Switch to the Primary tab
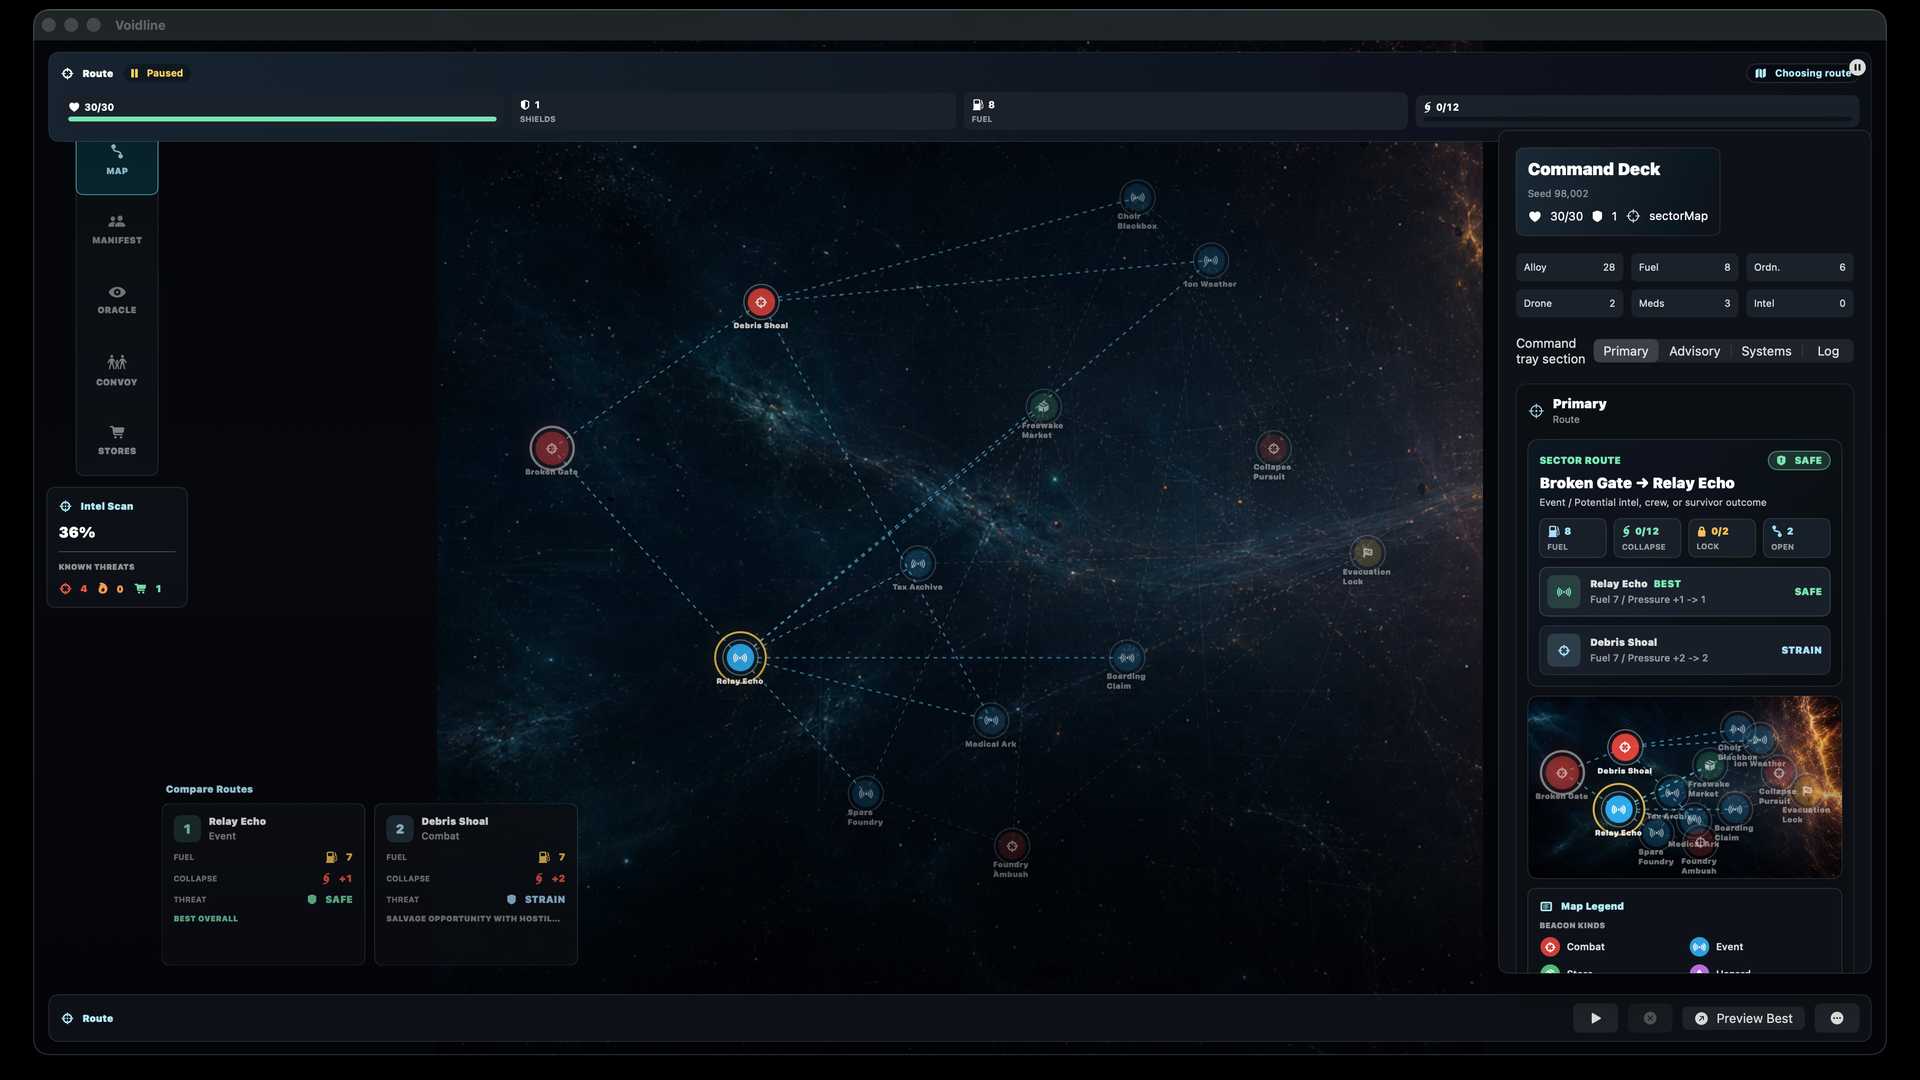Screen dimensions: 1920x1080 [x=1625, y=351]
